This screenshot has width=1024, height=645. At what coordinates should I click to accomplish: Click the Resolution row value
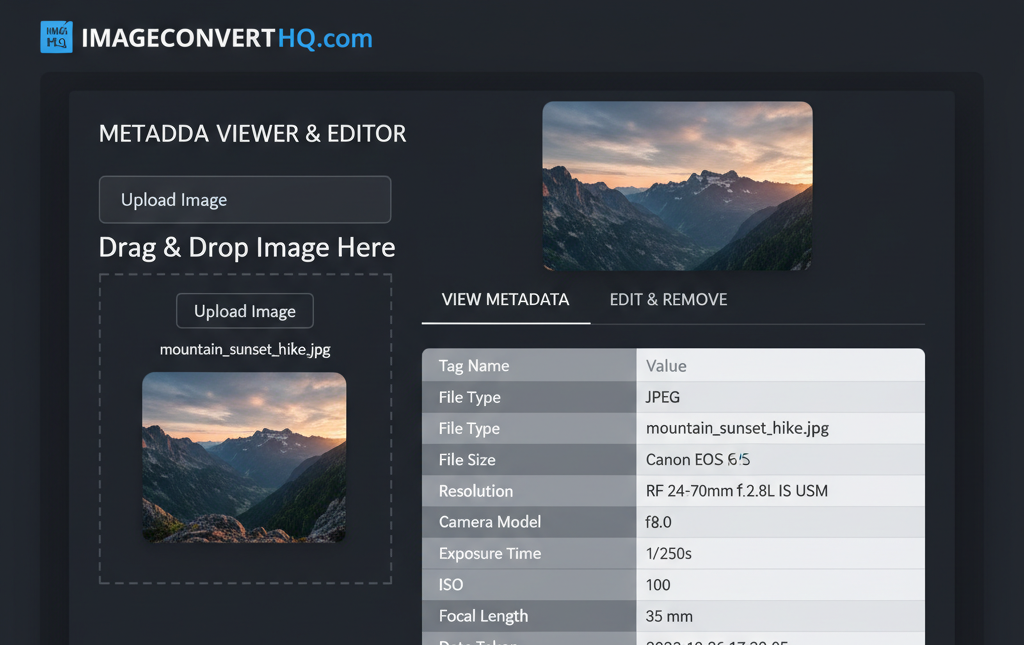pos(700,490)
